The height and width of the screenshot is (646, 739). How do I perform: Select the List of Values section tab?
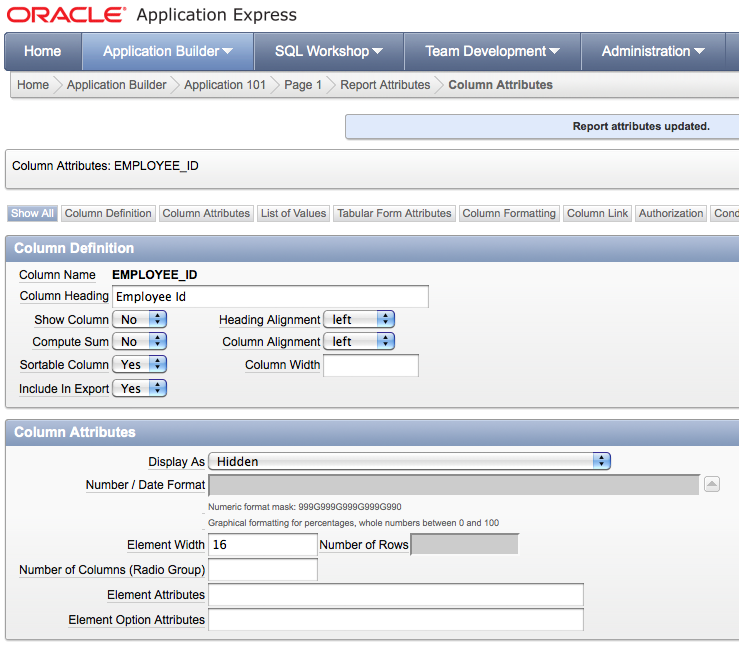click(293, 213)
